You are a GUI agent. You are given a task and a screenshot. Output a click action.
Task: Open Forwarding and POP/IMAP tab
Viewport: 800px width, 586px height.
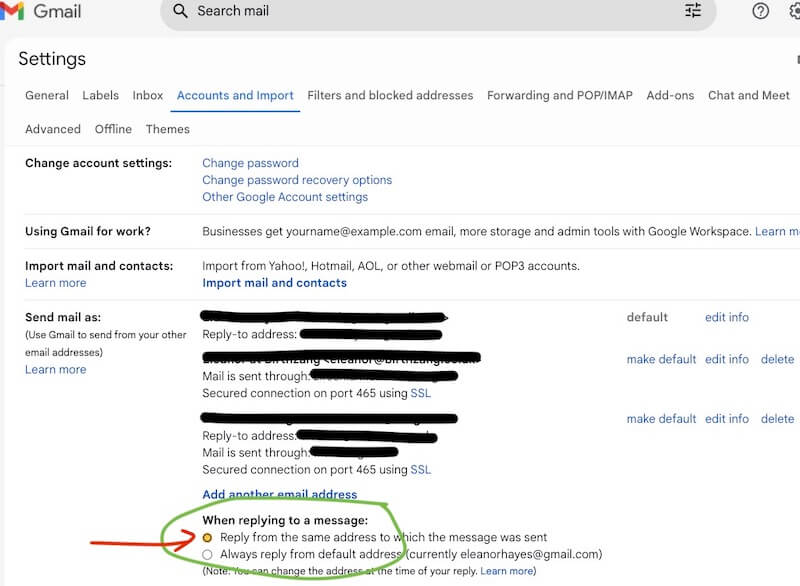(x=560, y=95)
